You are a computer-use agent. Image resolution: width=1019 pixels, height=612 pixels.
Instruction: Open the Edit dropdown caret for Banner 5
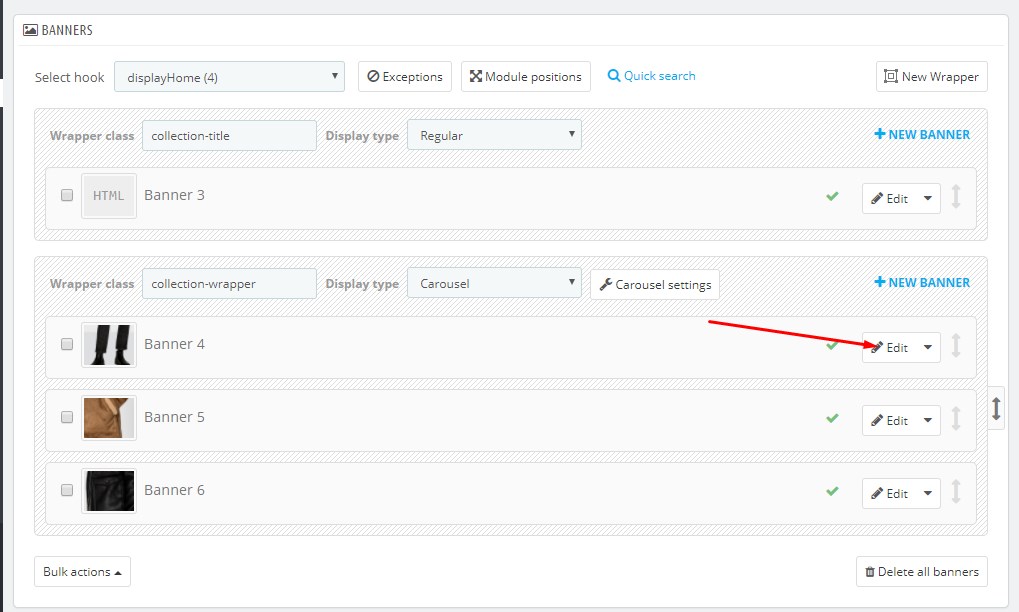pyautogui.click(x=928, y=421)
